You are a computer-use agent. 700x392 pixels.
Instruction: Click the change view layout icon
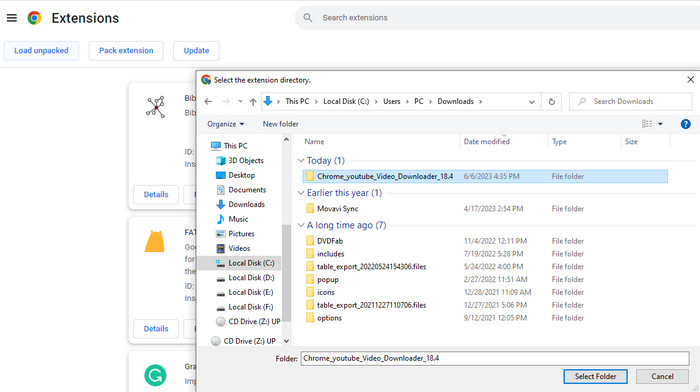(x=647, y=124)
